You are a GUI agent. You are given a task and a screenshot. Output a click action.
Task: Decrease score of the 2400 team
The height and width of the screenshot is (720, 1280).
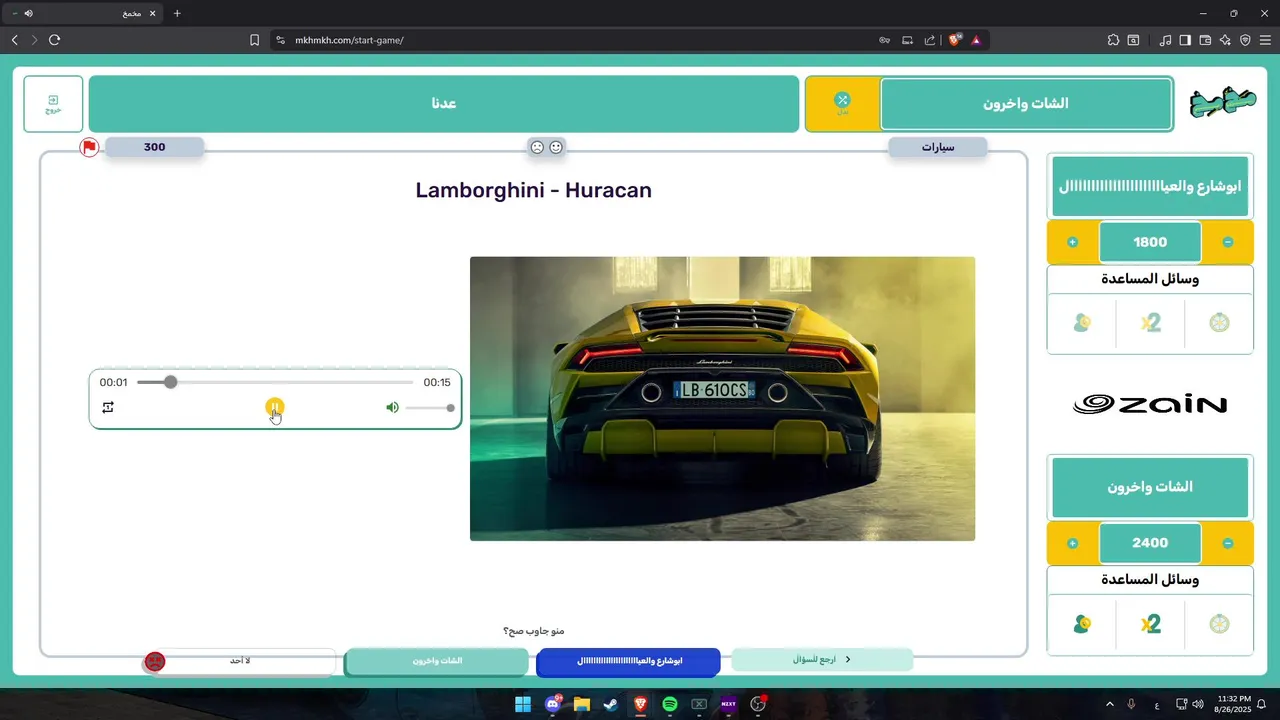[1228, 543]
